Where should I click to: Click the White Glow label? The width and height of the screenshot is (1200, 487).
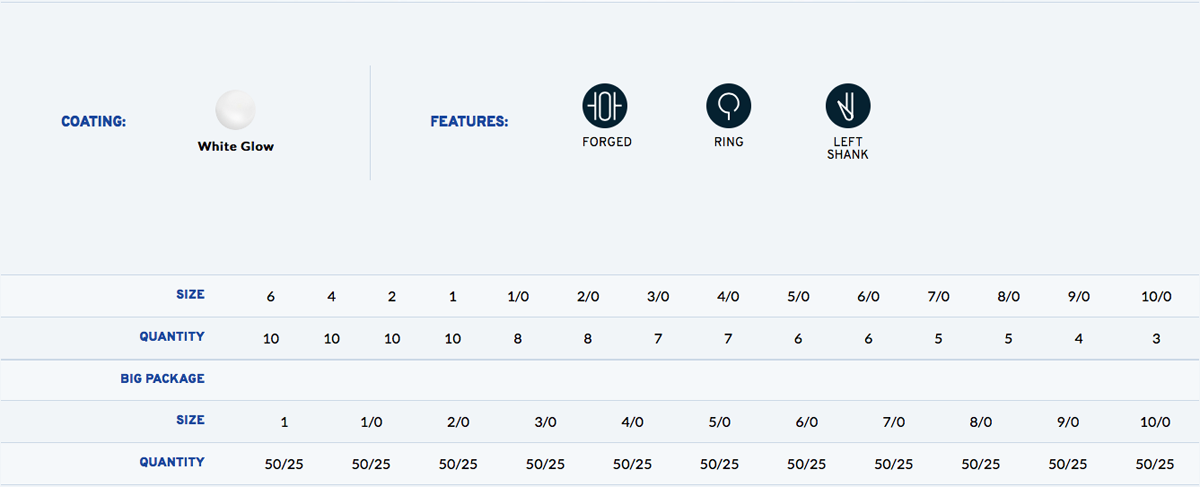[x=236, y=146]
